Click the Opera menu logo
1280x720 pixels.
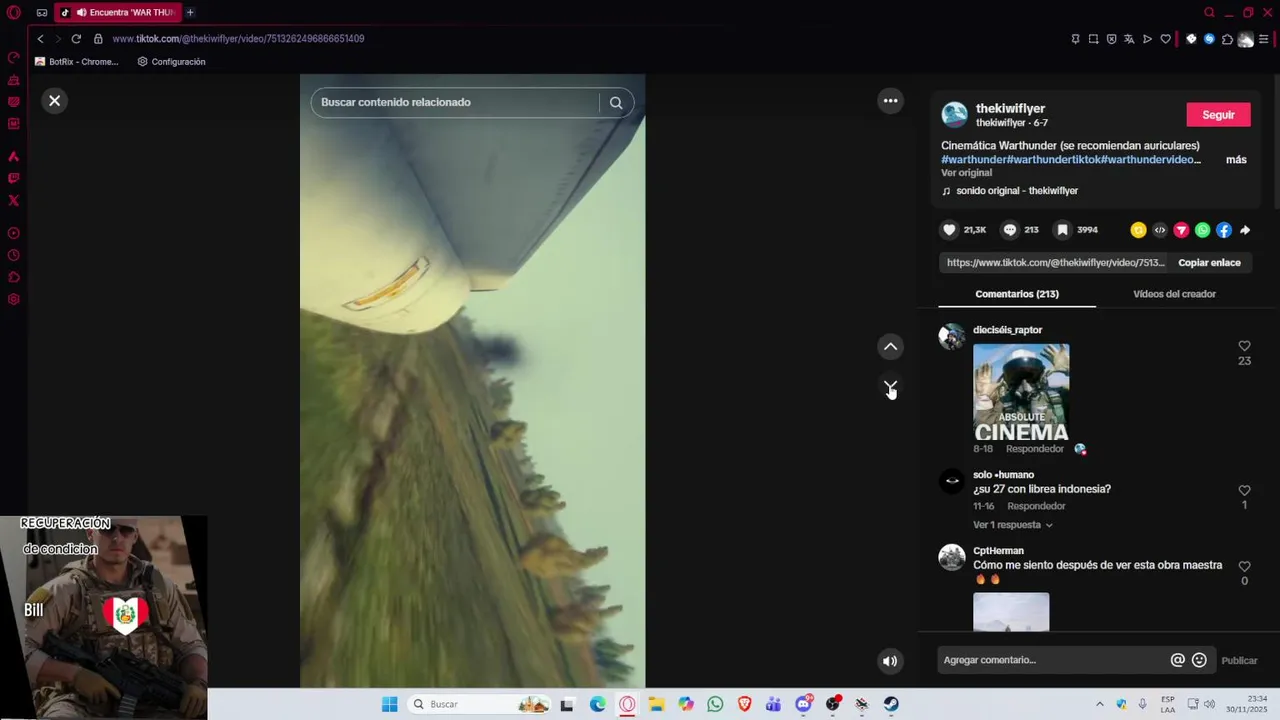pos(14,12)
